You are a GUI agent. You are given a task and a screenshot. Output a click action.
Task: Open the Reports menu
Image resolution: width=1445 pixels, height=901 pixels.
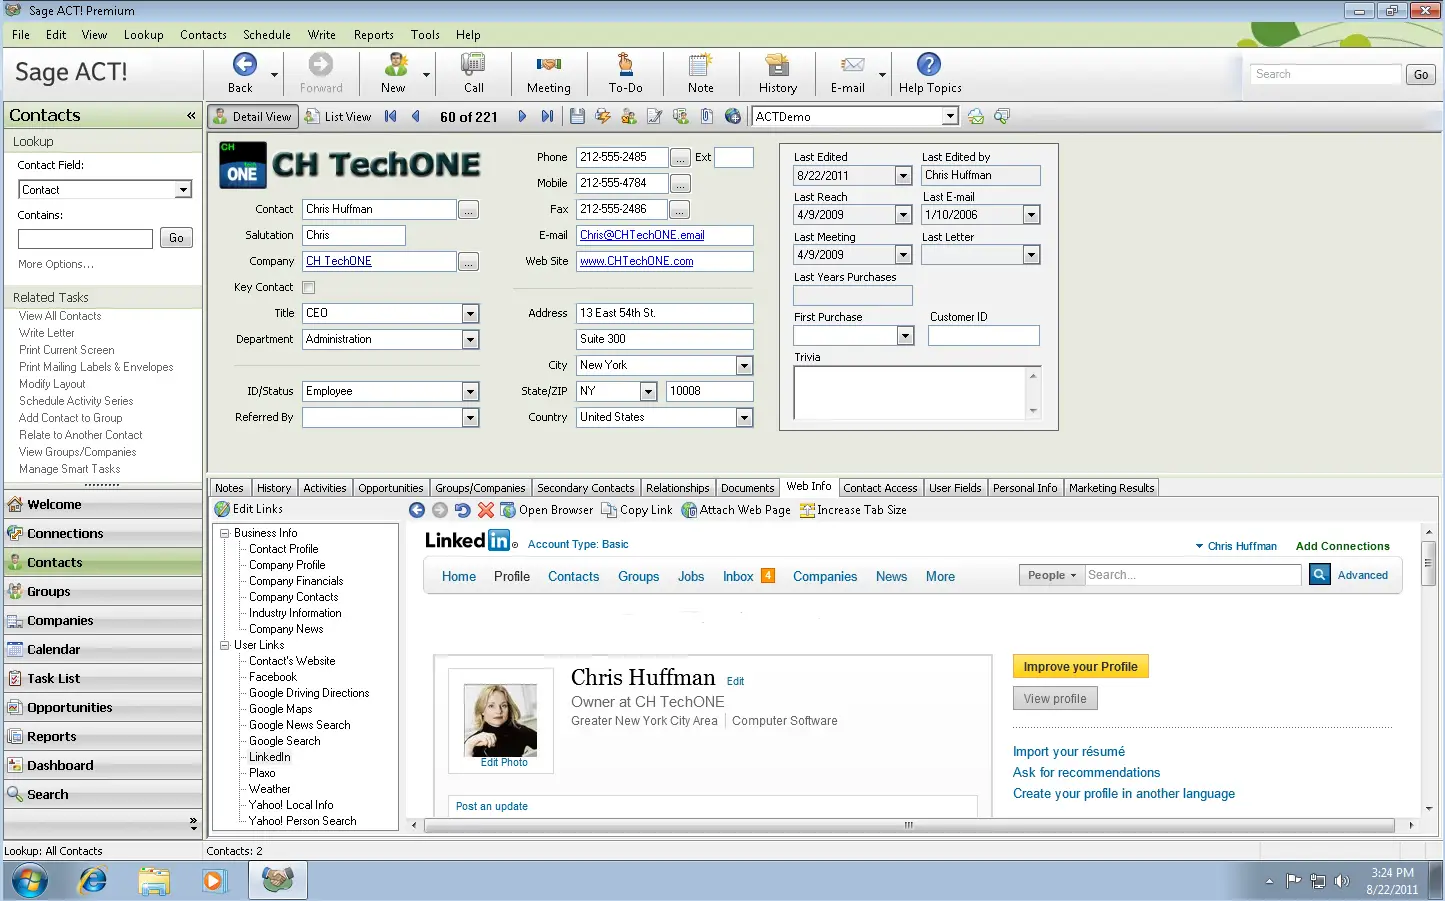pyautogui.click(x=374, y=35)
